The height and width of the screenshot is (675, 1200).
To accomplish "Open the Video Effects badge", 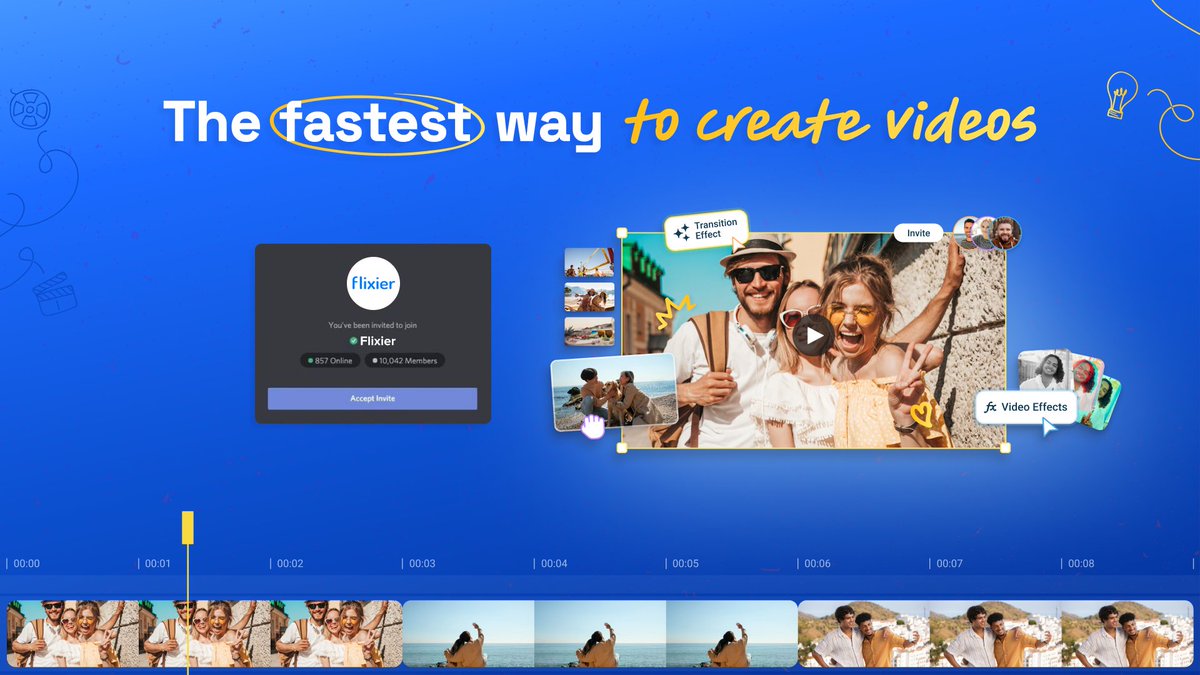I will [x=1026, y=407].
